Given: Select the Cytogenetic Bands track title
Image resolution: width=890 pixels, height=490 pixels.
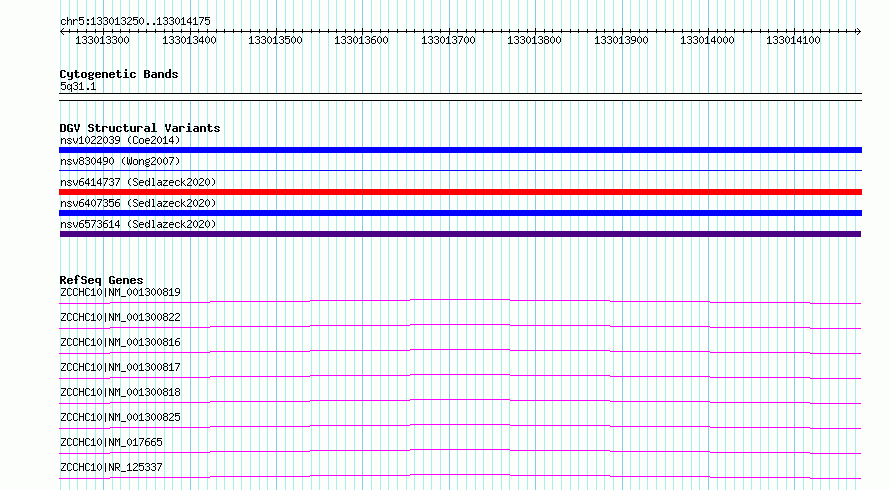Looking at the screenshot, I should click(119, 74).
